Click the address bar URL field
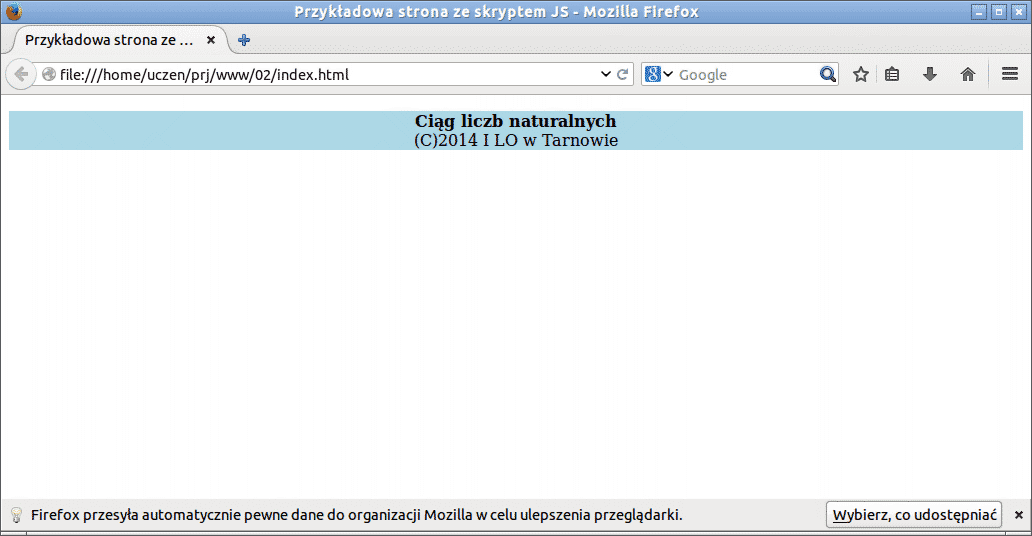1032x536 pixels. coord(320,75)
